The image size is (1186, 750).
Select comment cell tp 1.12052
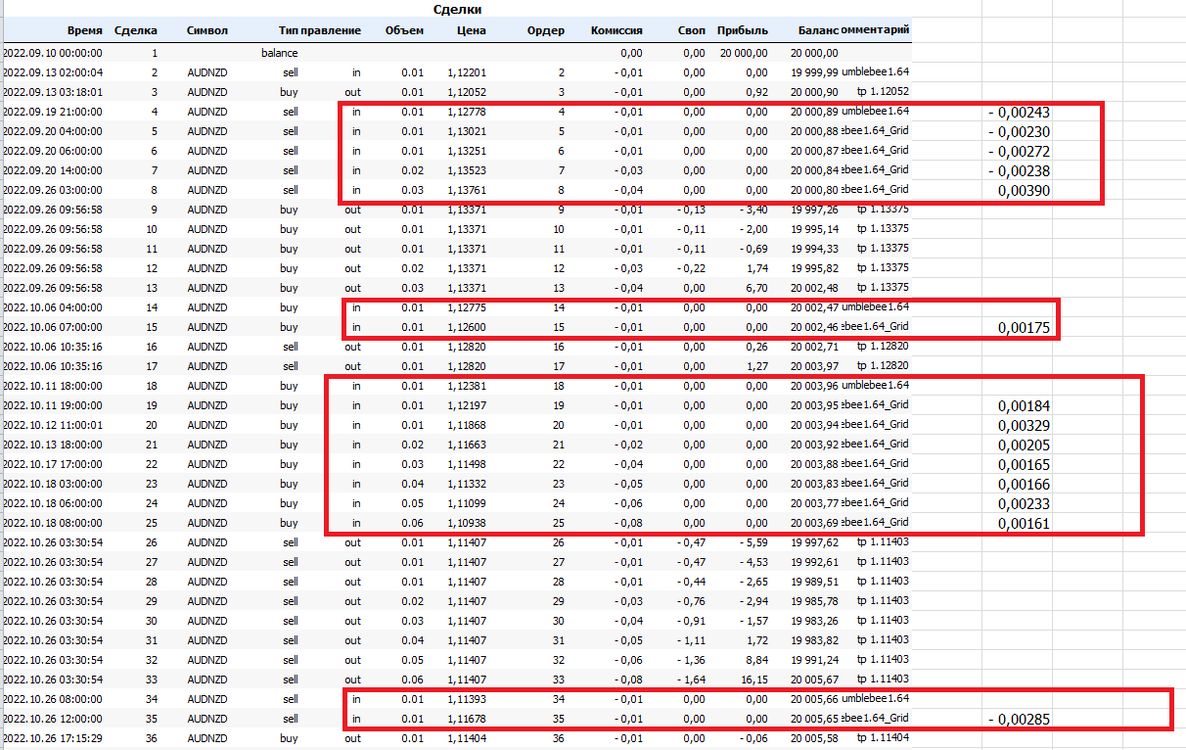coord(883,91)
